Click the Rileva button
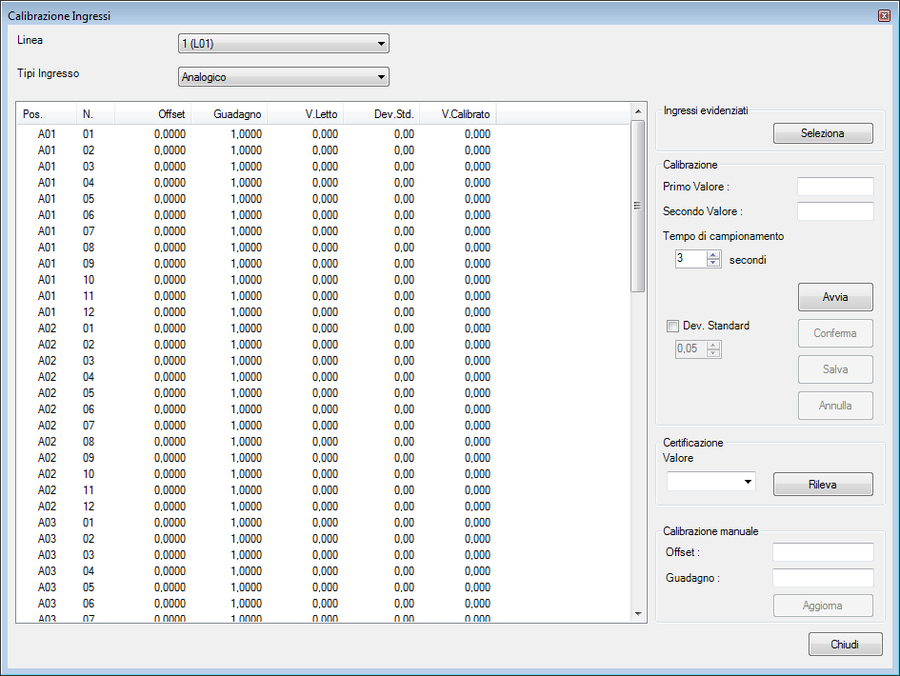900x676 pixels. pyautogui.click(x=822, y=485)
